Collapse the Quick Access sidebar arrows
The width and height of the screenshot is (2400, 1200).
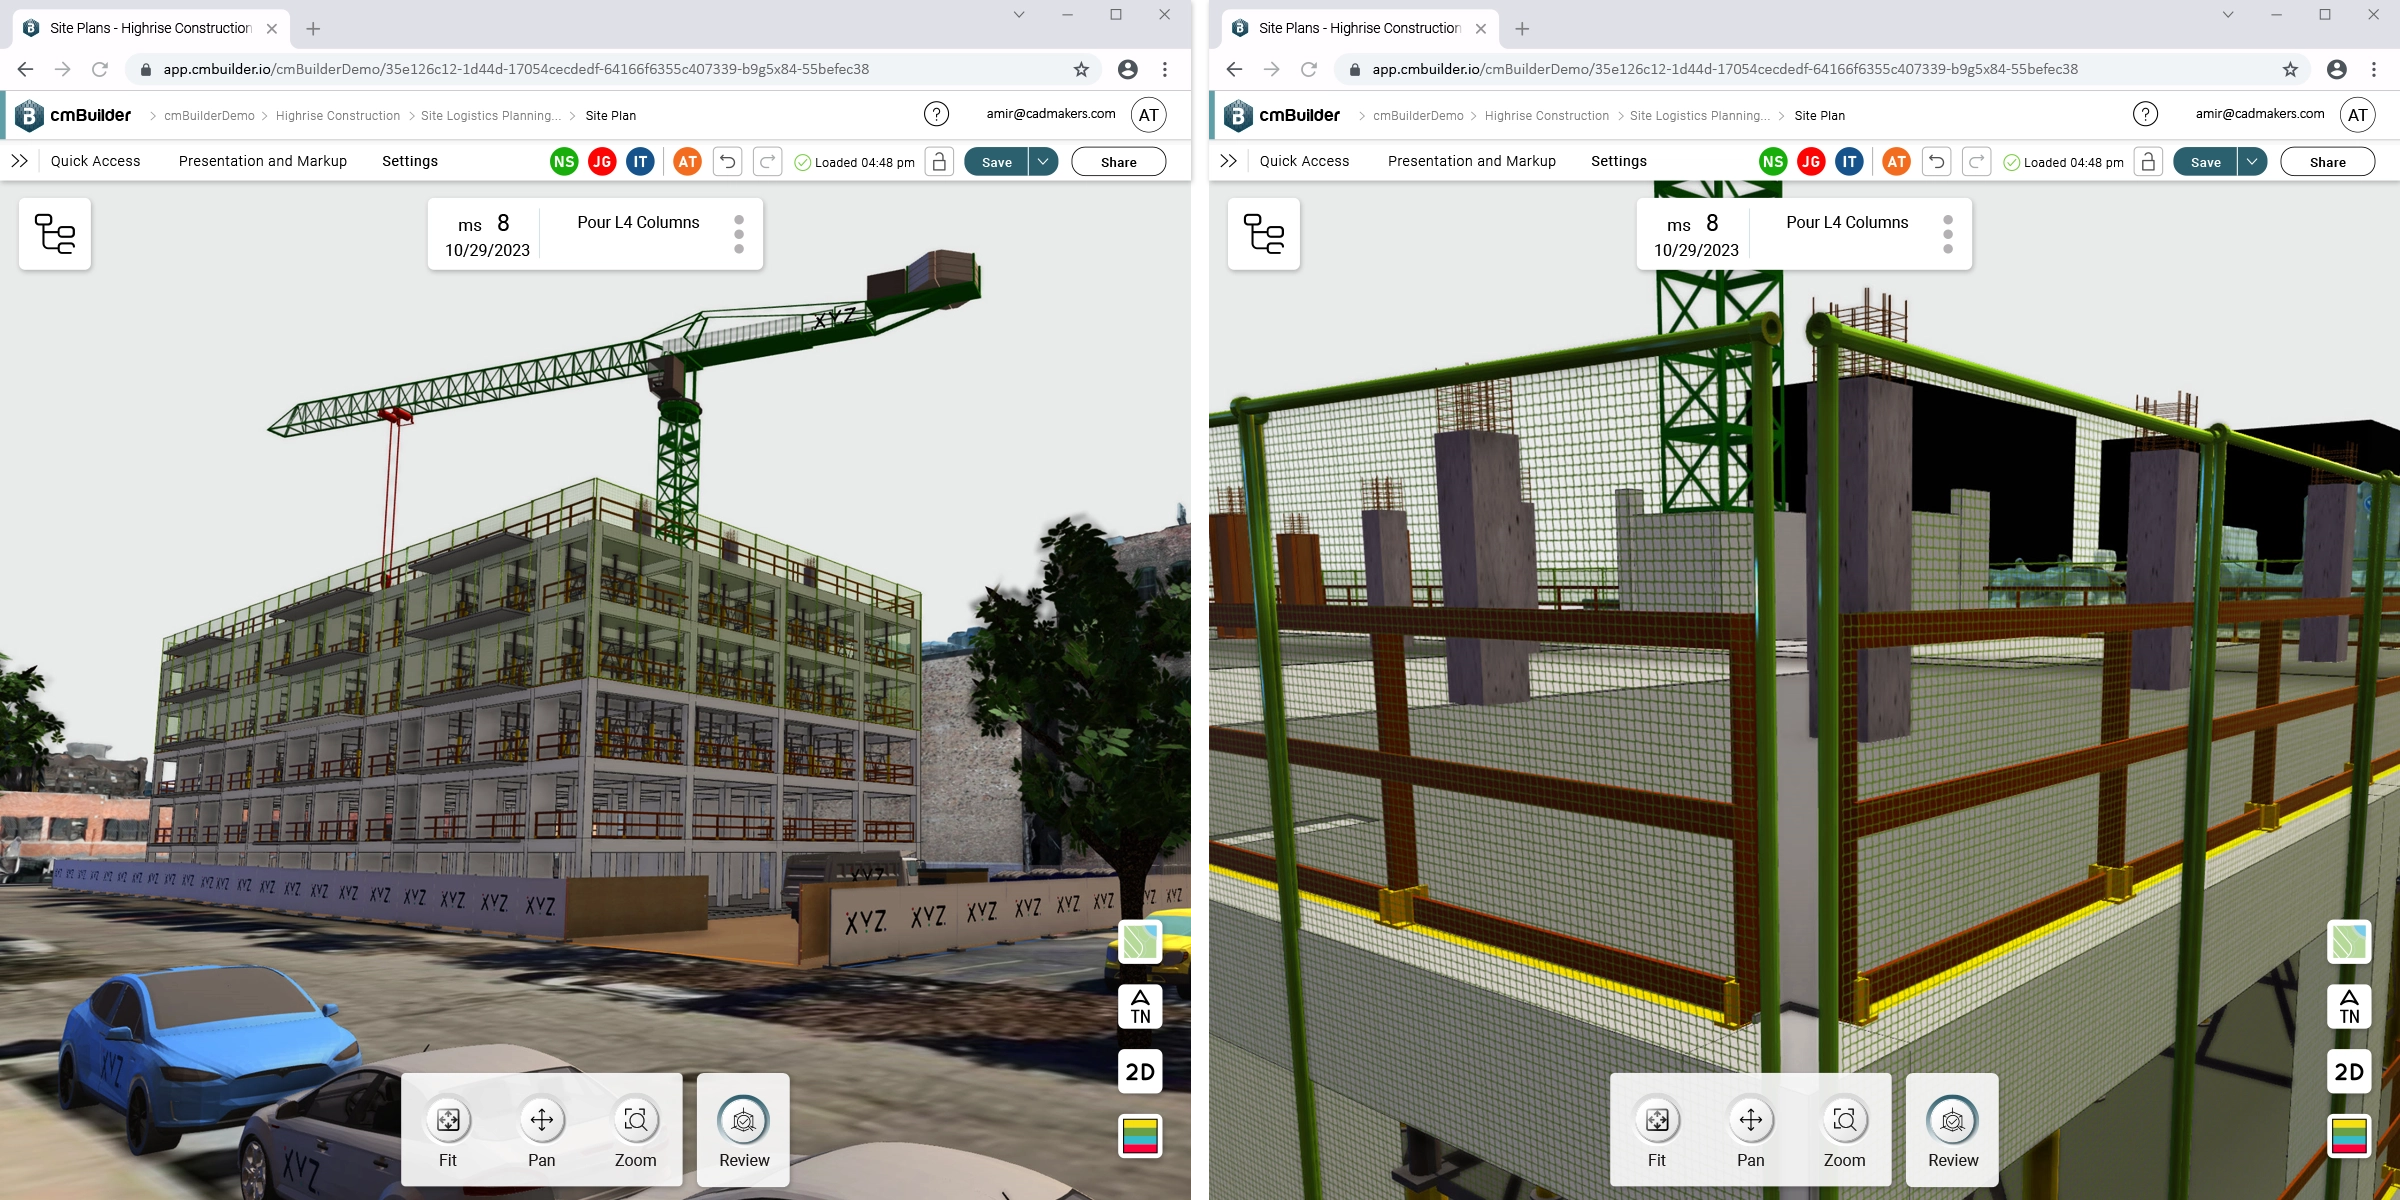18,160
